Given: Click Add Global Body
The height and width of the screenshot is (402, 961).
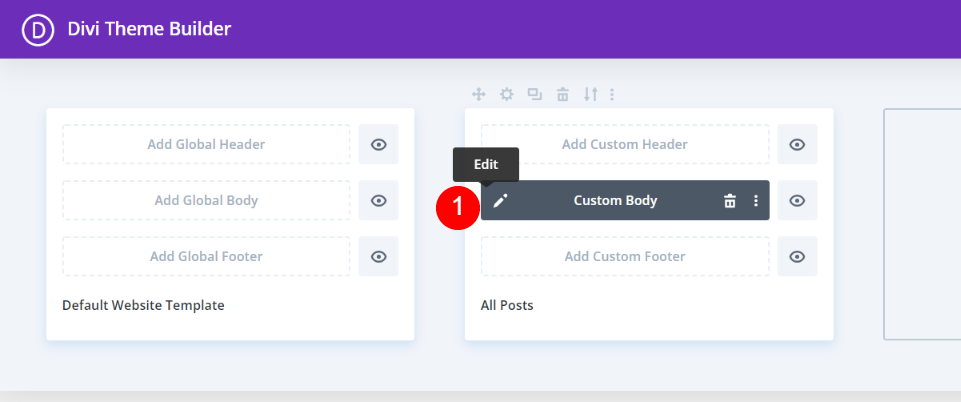Looking at the screenshot, I should point(207,200).
